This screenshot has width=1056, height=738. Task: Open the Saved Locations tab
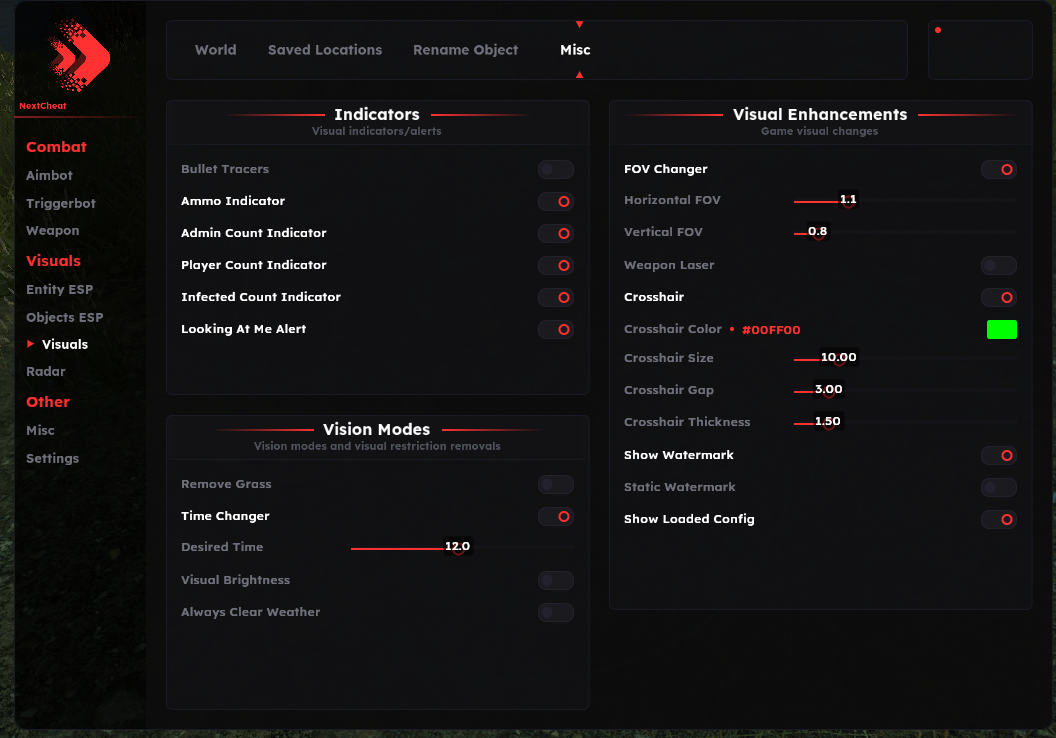[x=325, y=49]
